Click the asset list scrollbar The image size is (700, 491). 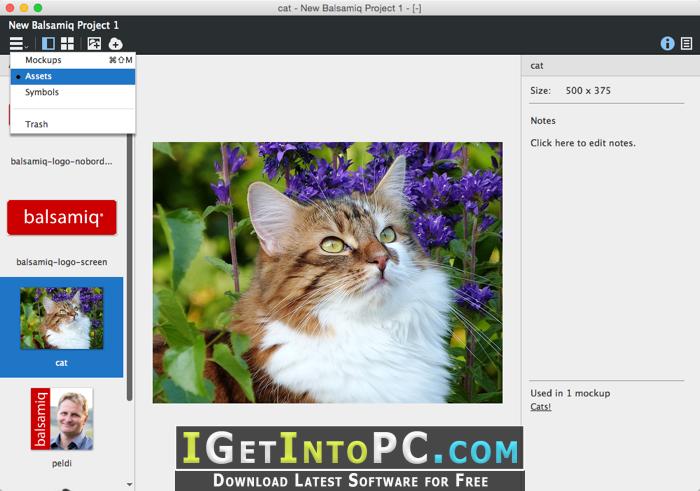[129, 268]
